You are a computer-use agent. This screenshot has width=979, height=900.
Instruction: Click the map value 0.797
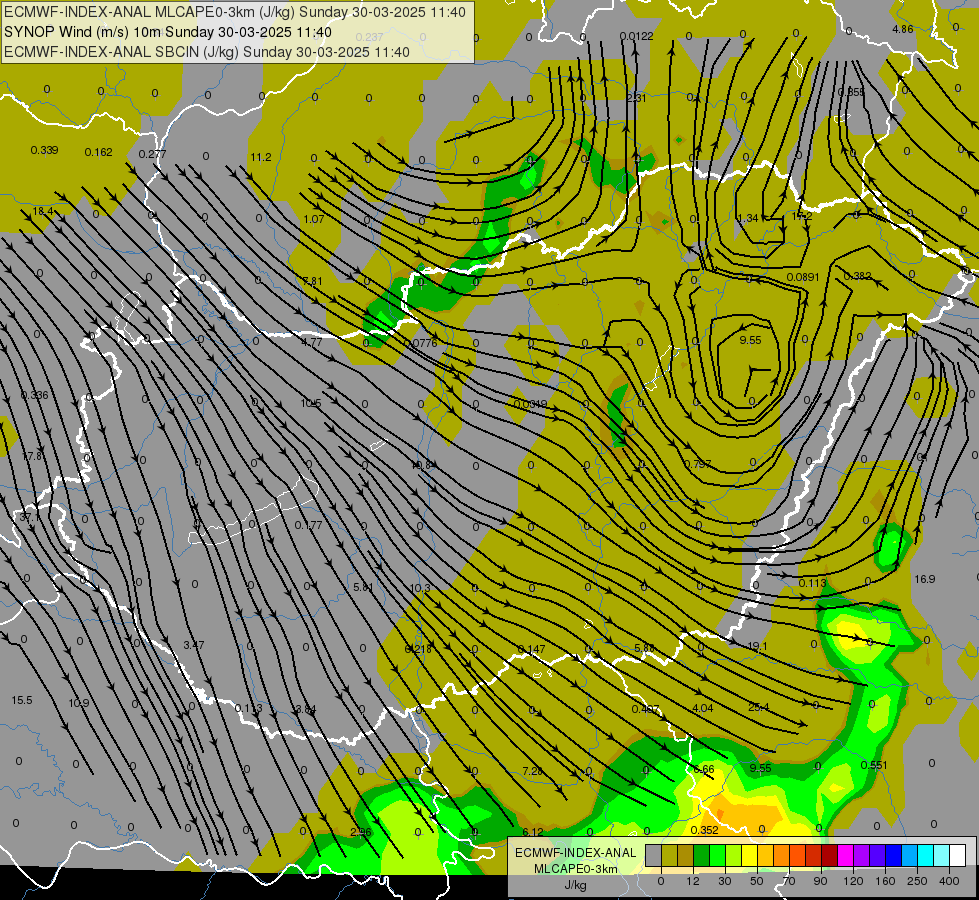click(697, 464)
